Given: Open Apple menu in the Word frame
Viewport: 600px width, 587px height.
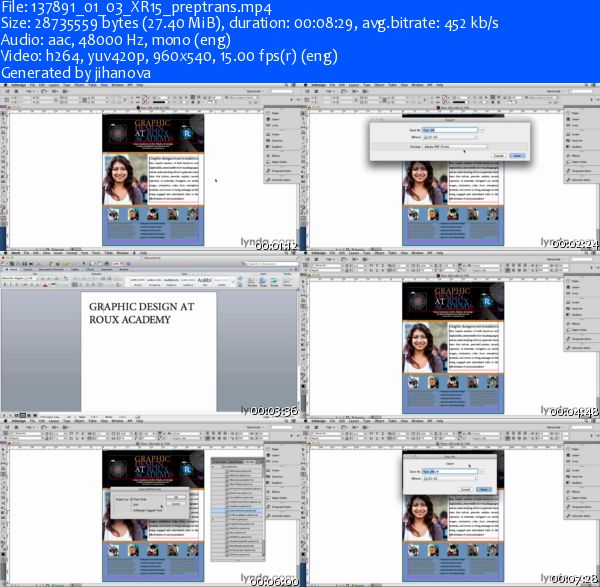Looking at the screenshot, I should [x=5, y=253].
